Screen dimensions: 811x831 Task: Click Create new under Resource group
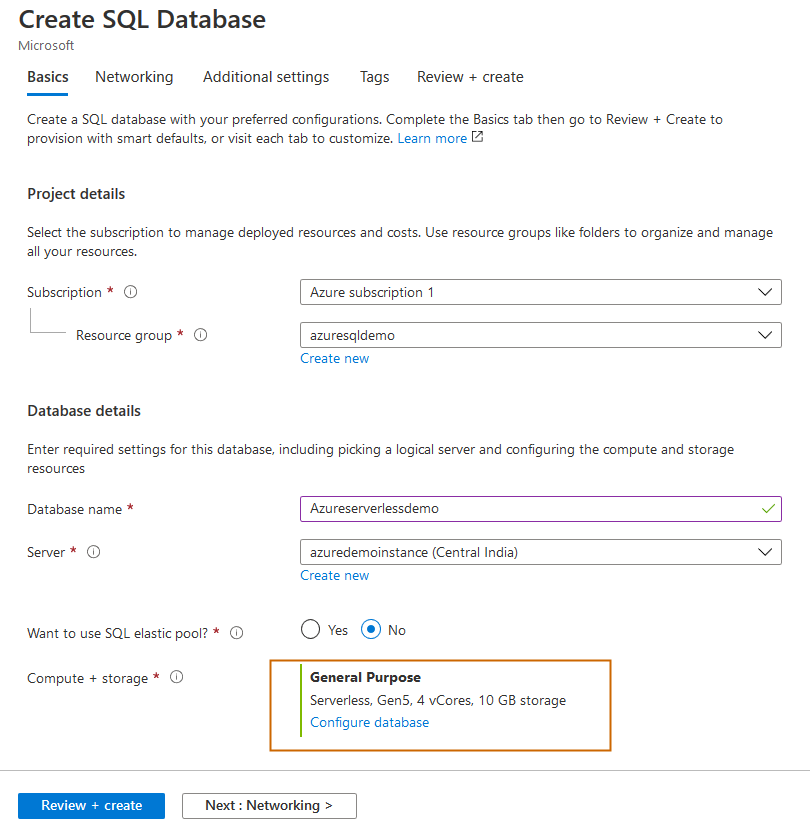click(x=334, y=359)
